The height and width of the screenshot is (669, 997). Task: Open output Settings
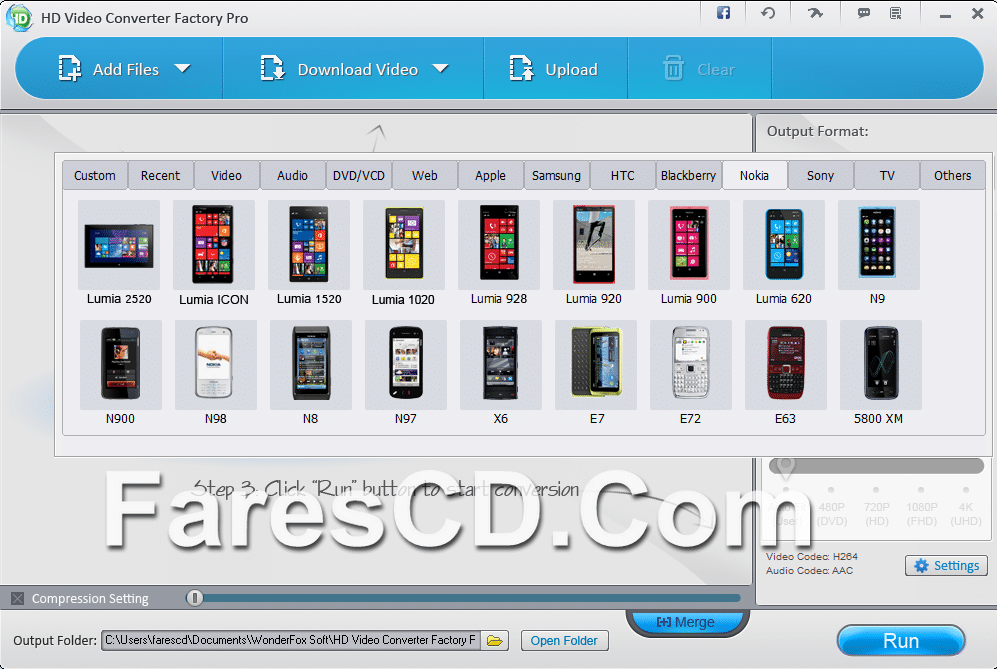click(x=946, y=565)
